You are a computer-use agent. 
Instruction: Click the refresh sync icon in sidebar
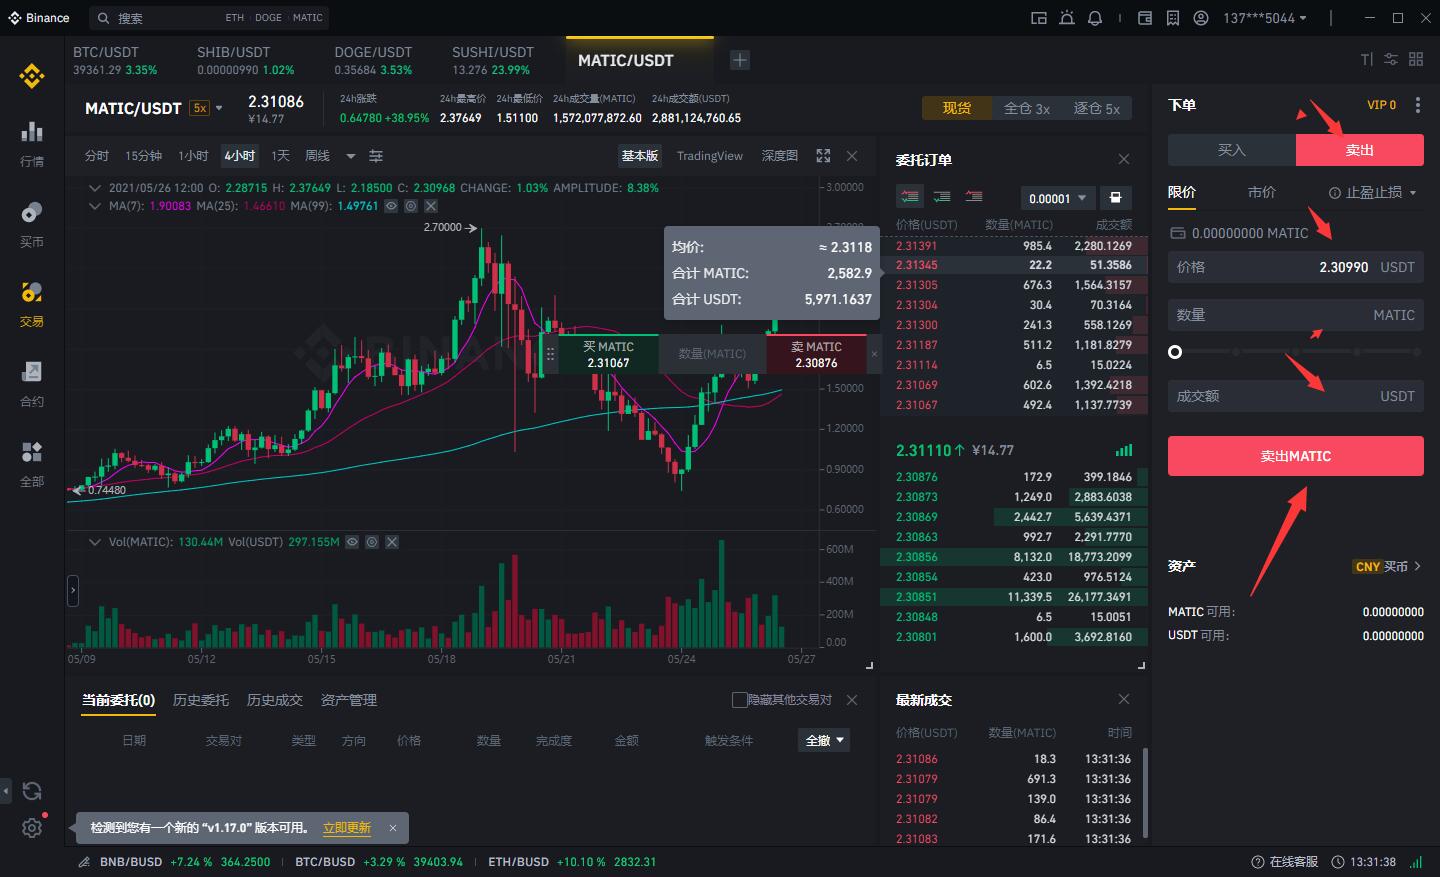point(32,791)
